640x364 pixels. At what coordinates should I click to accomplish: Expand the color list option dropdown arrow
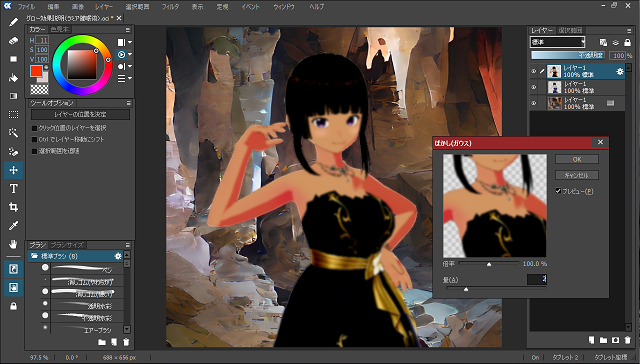pos(130,78)
